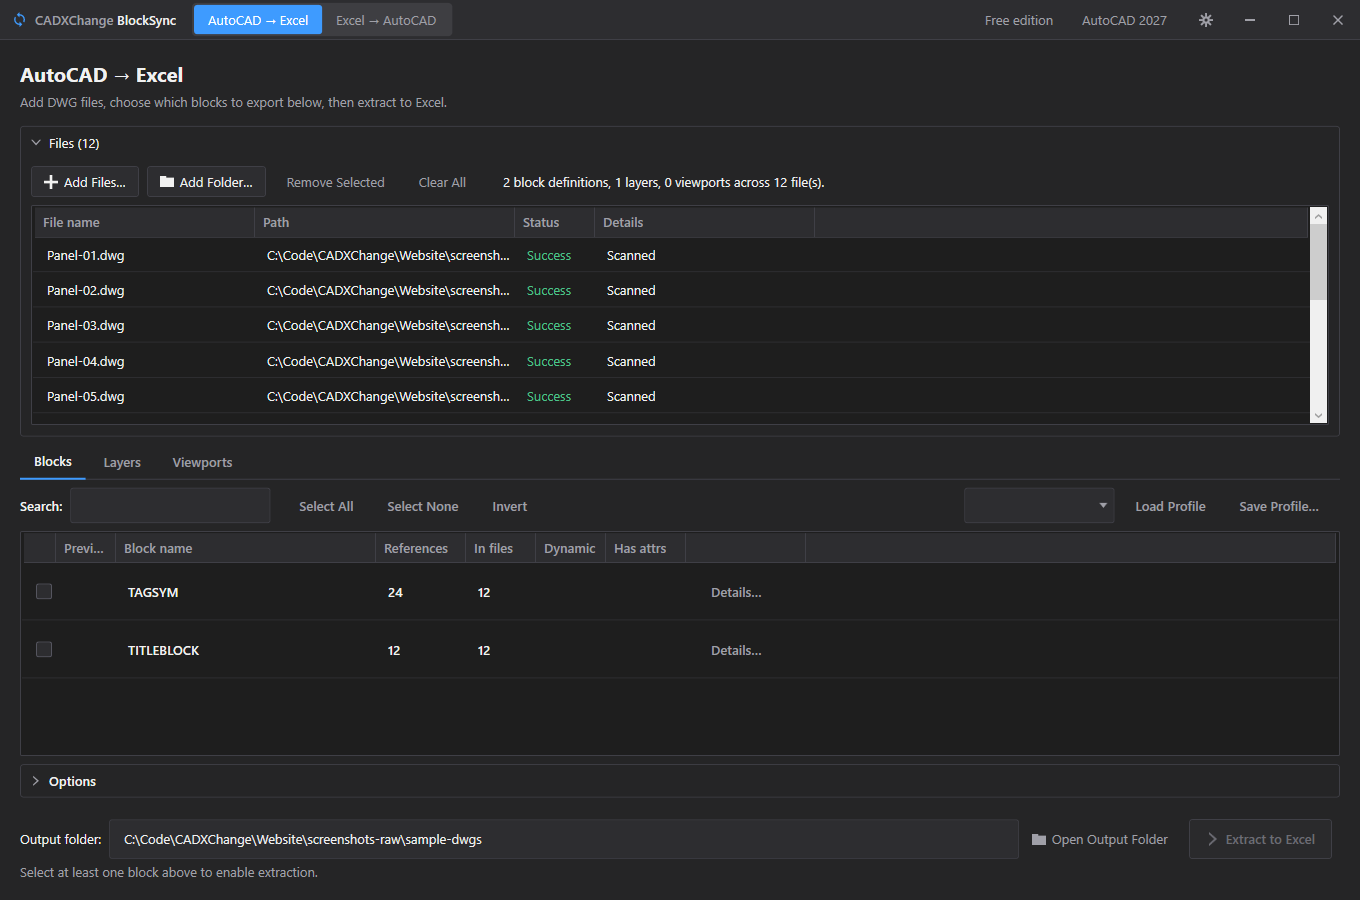Viewport: 1360px width, 900px height.
Task: Click Load Profile
Action: coord(1170,506)
